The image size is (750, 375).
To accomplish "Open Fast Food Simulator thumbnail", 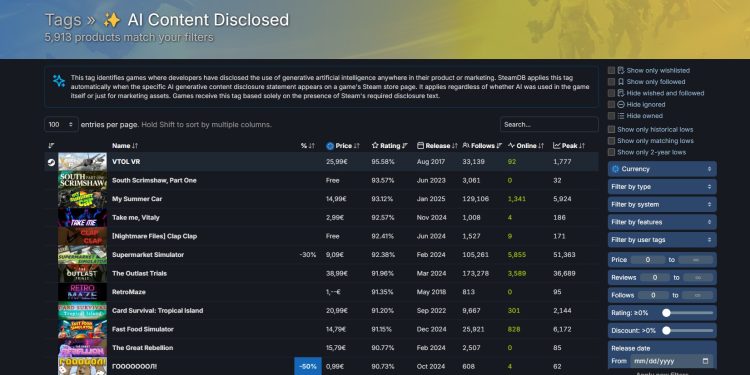I will coord(82,330).
